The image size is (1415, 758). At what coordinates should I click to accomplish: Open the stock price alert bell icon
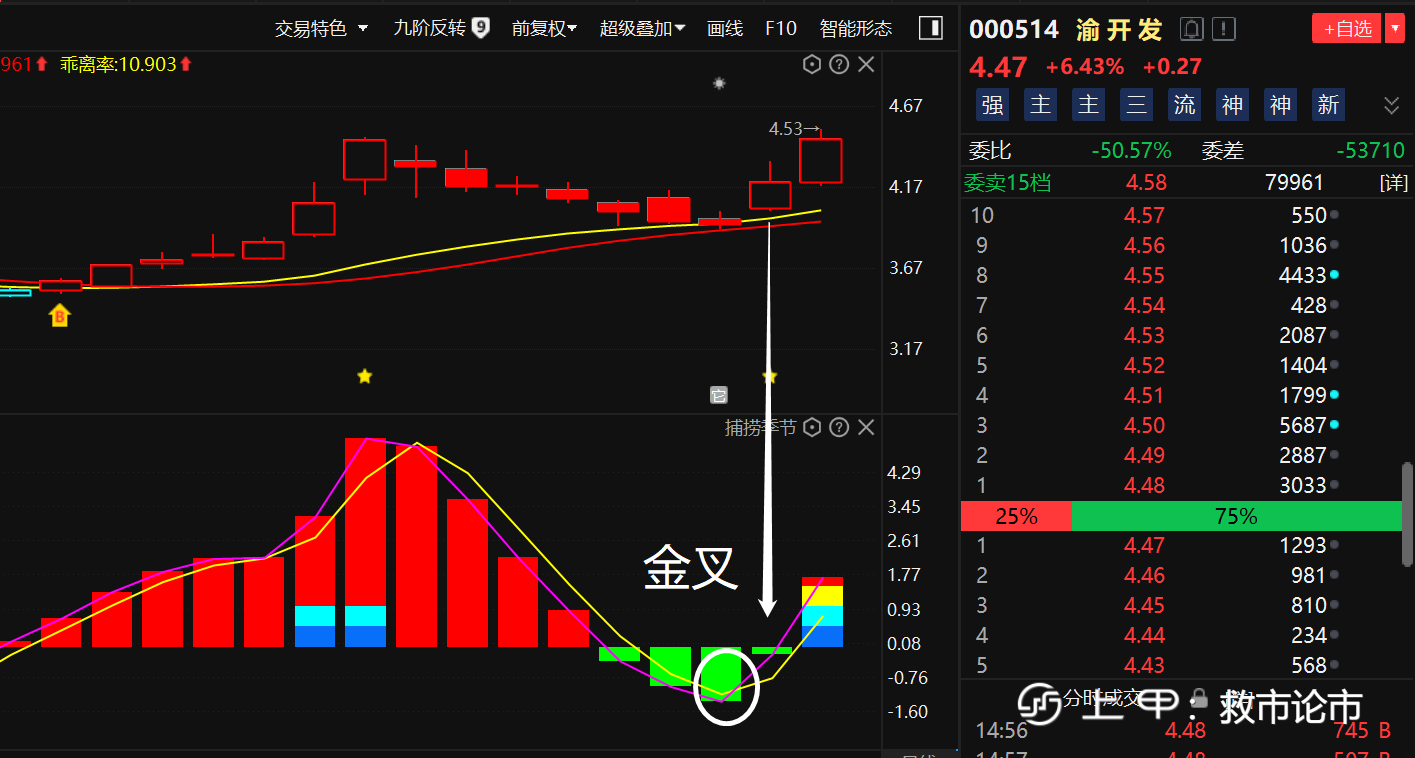tap(1191, 29)
